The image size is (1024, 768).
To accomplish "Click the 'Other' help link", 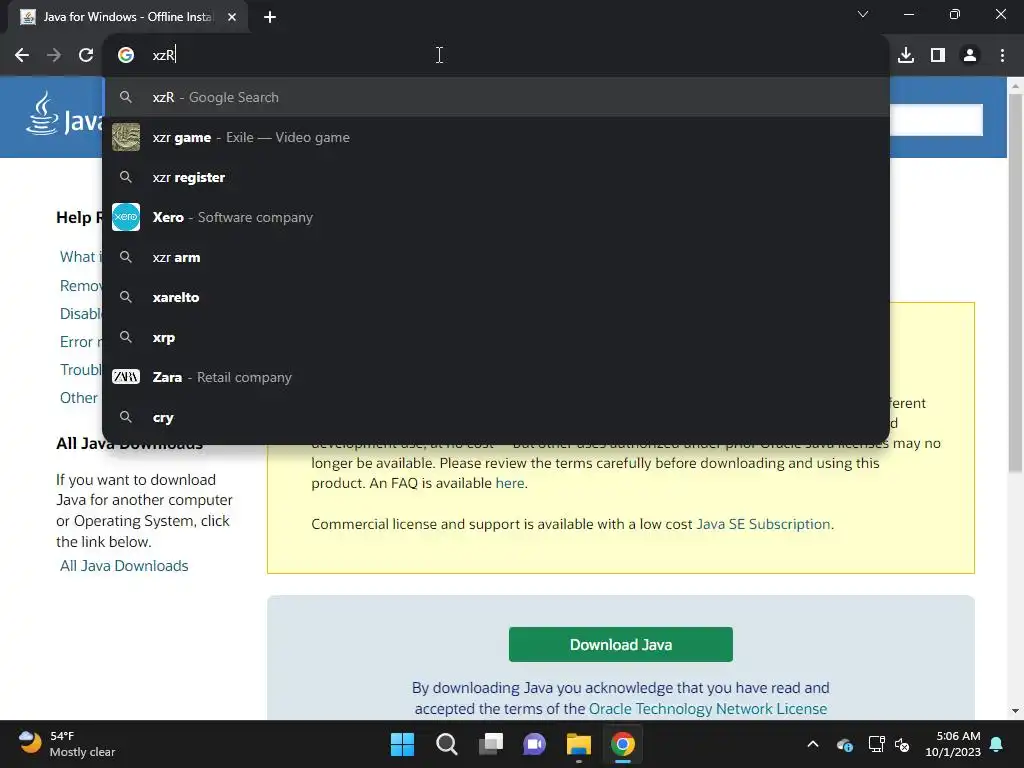I will pyautogui.click(x=79, y=398).
